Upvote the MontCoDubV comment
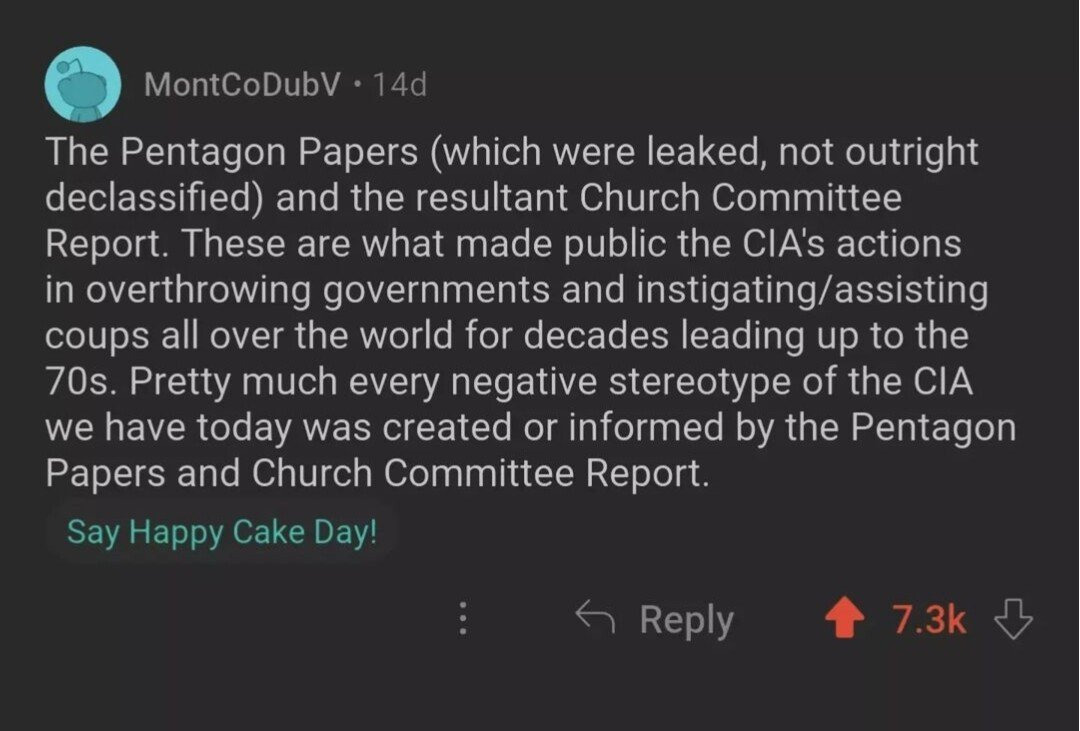The image size is (1080, 731). pos(844,620)
